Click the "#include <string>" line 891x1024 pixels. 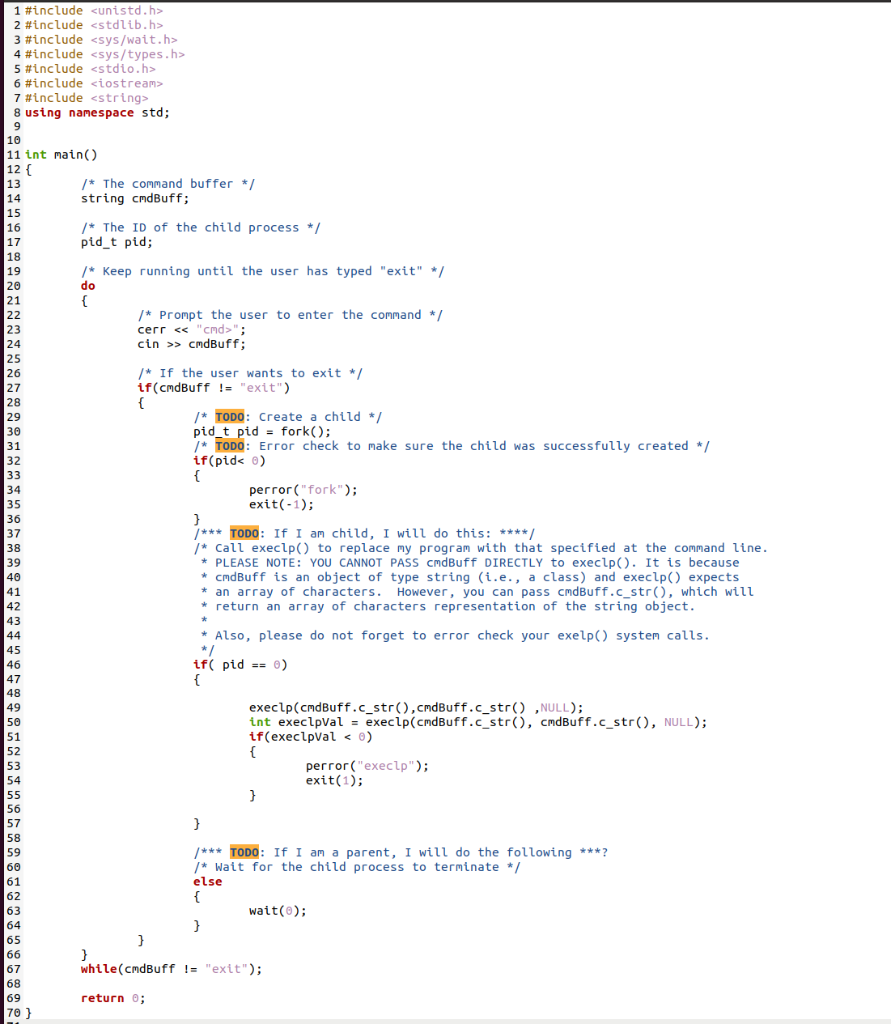tap(87, 98)
